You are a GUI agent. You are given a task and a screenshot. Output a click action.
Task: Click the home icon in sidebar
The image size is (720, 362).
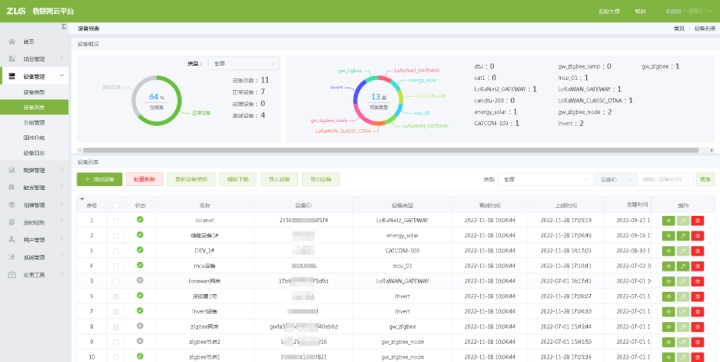(x=12, y=42)
